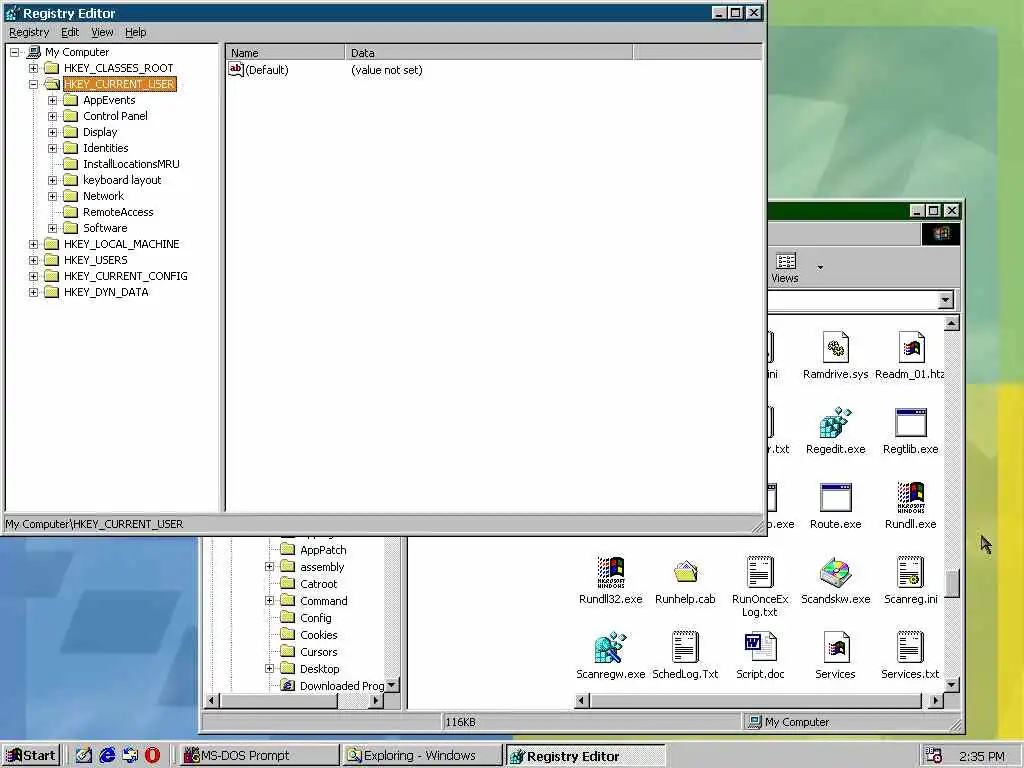Select the Cursors folder in Explorer tree

[318, 652]
